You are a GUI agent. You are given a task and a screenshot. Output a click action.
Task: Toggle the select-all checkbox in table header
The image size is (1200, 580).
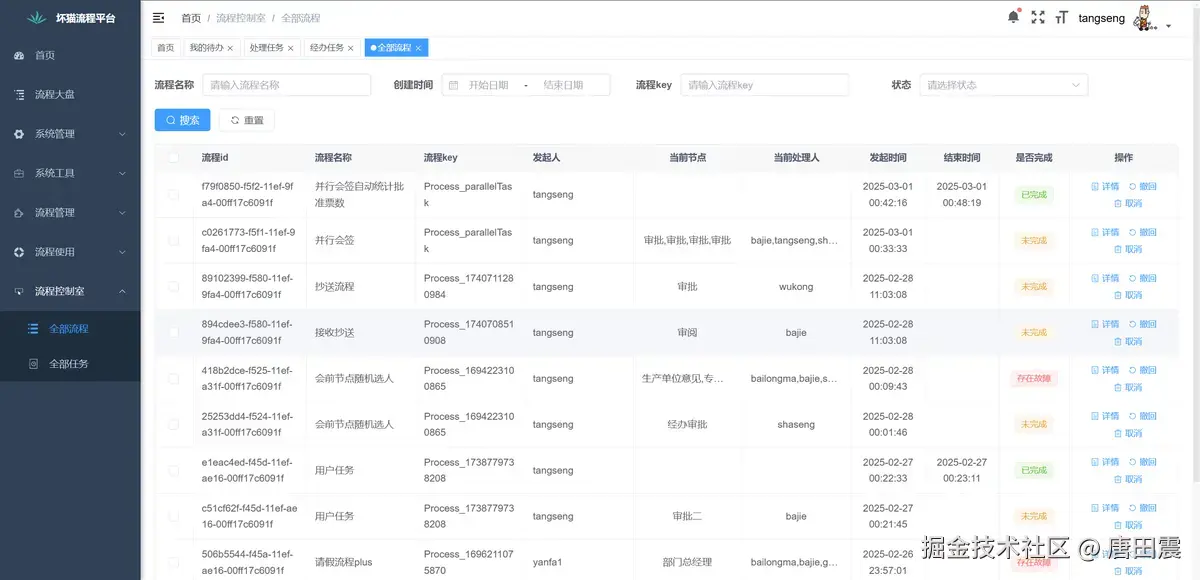tap(174, 158)
